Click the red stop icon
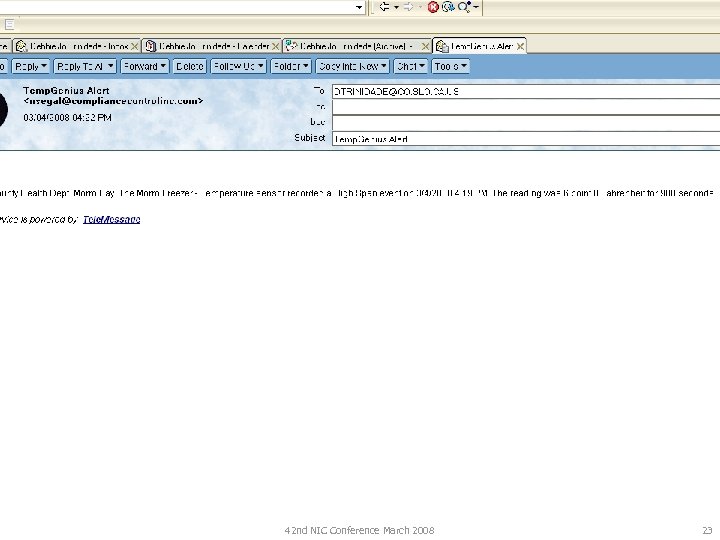The width and height of the screenshot is (720, 540). tap(433, 7)
